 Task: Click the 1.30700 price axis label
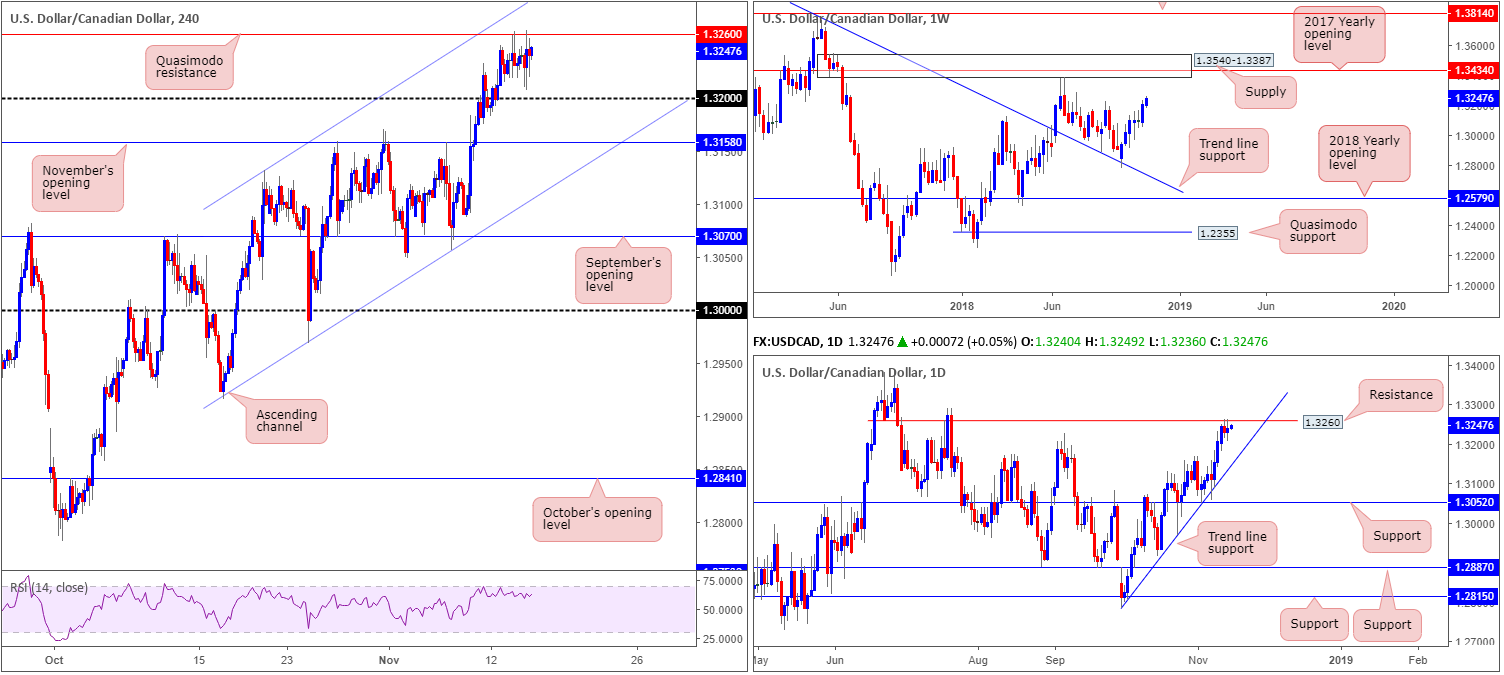[x=723, y=236]
